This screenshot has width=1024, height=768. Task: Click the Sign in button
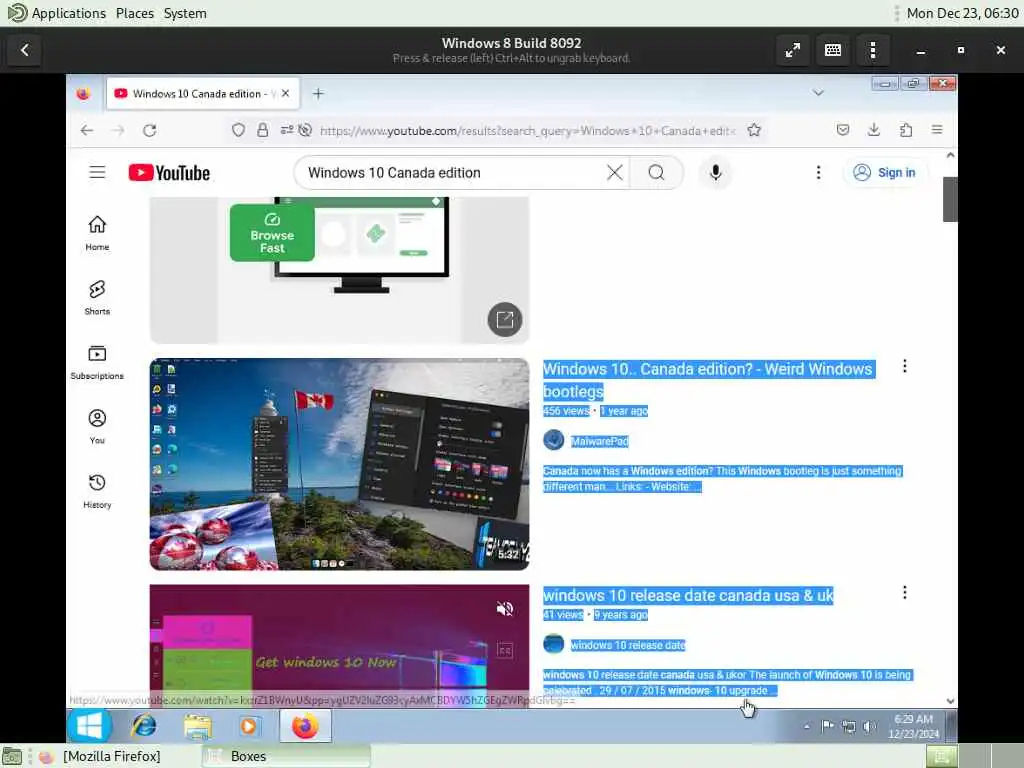tap(885, 172)
